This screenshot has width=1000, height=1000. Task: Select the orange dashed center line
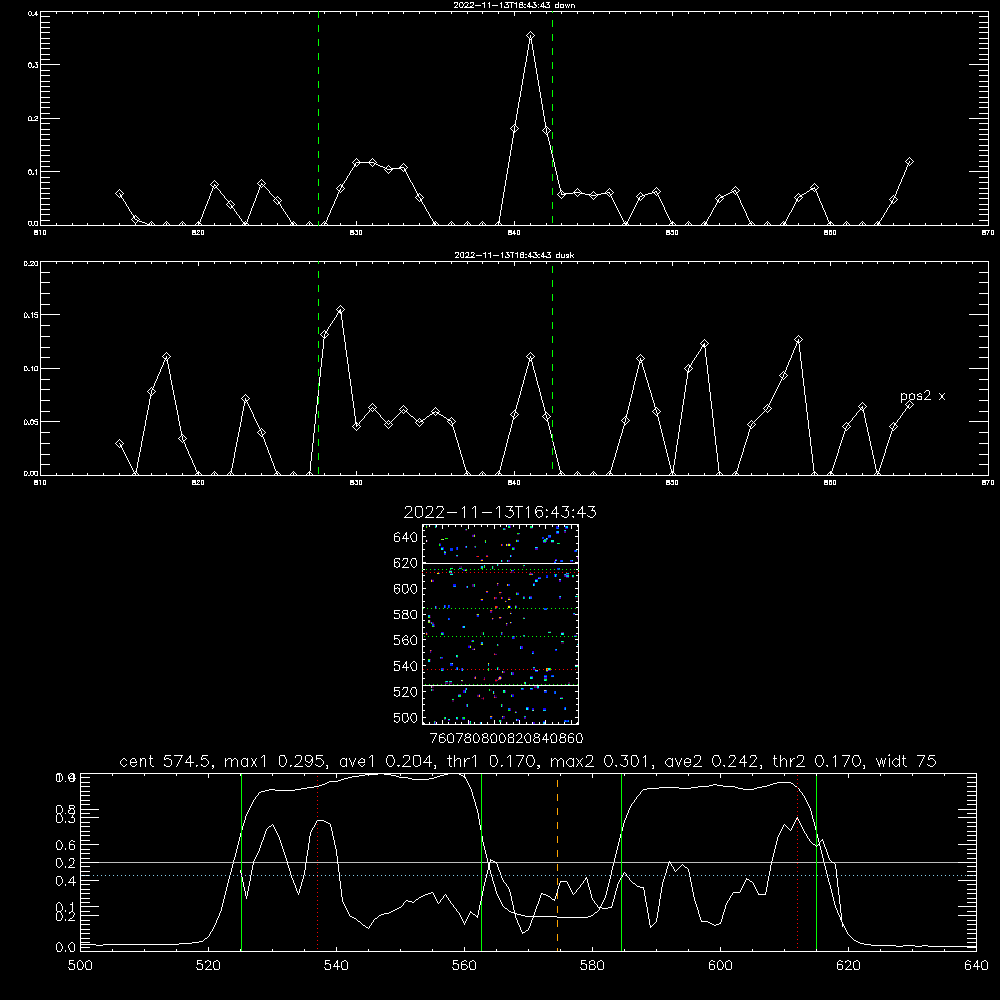coord(557,862)
